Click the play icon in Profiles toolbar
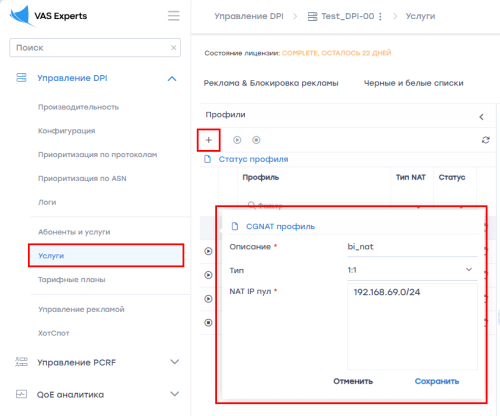The image size is (500, 416). [x=237, y=140]
